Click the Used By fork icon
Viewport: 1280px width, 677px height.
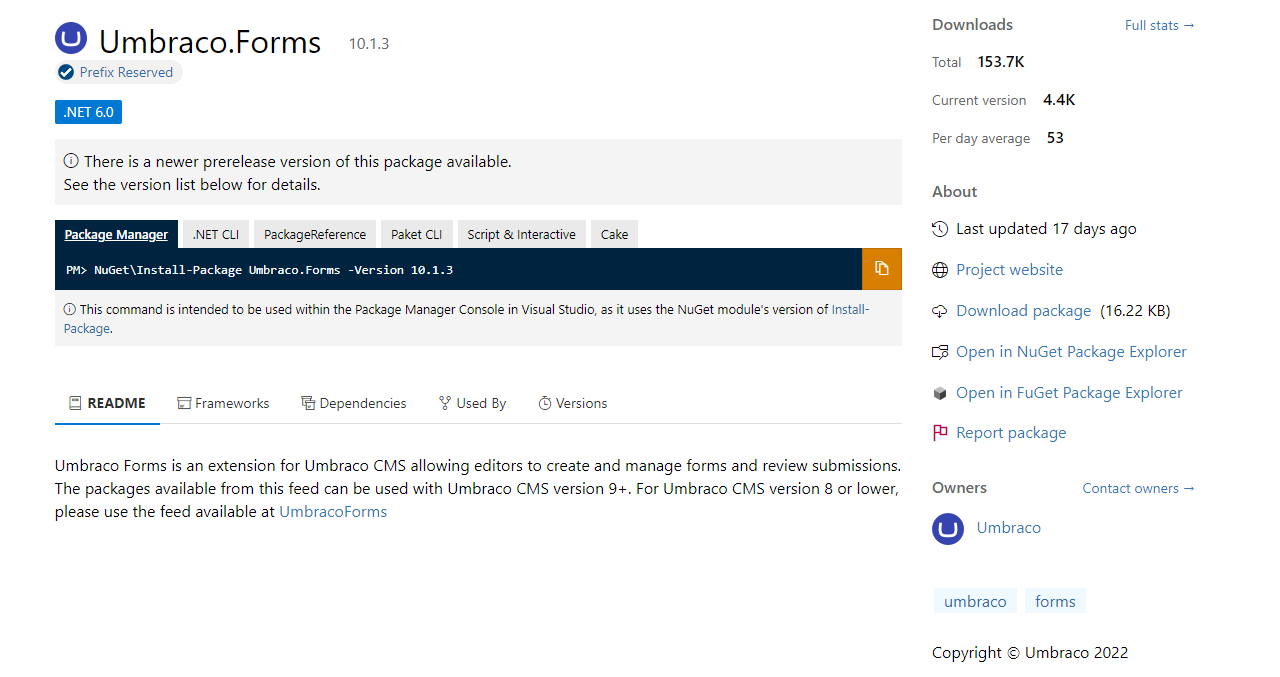coord(445,403)
